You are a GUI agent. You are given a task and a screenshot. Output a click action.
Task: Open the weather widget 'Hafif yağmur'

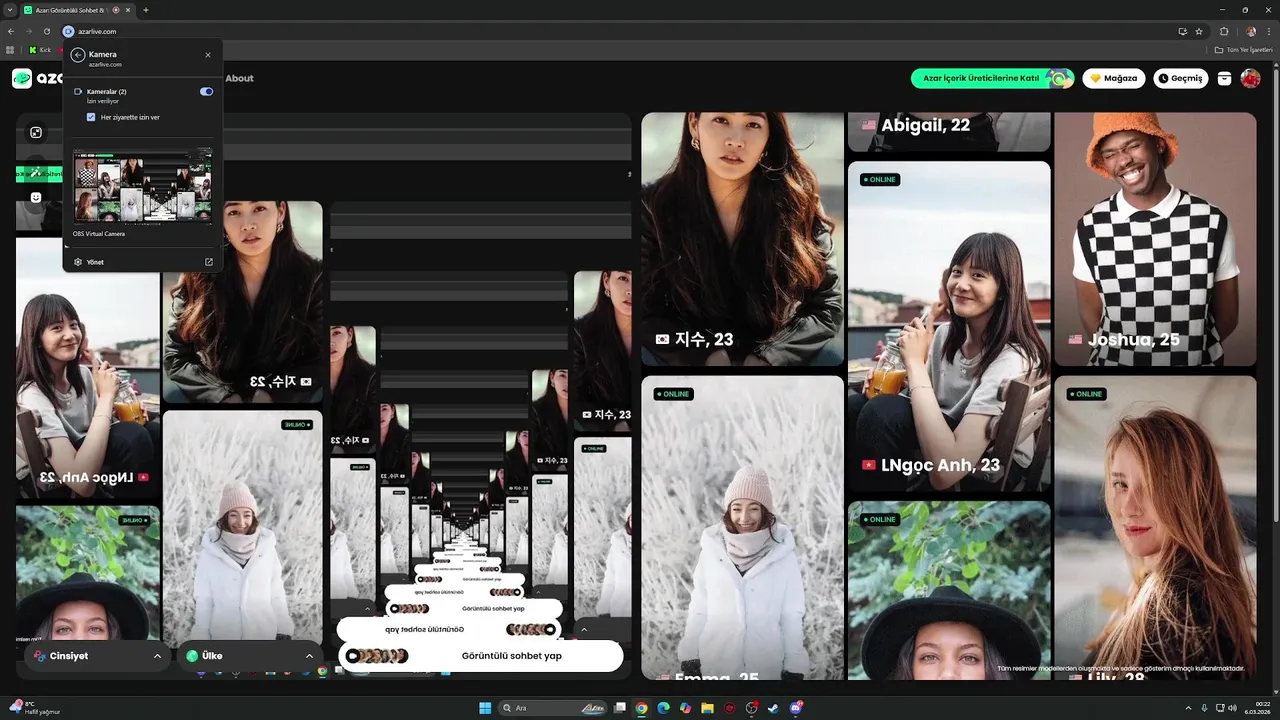[35, 708]
